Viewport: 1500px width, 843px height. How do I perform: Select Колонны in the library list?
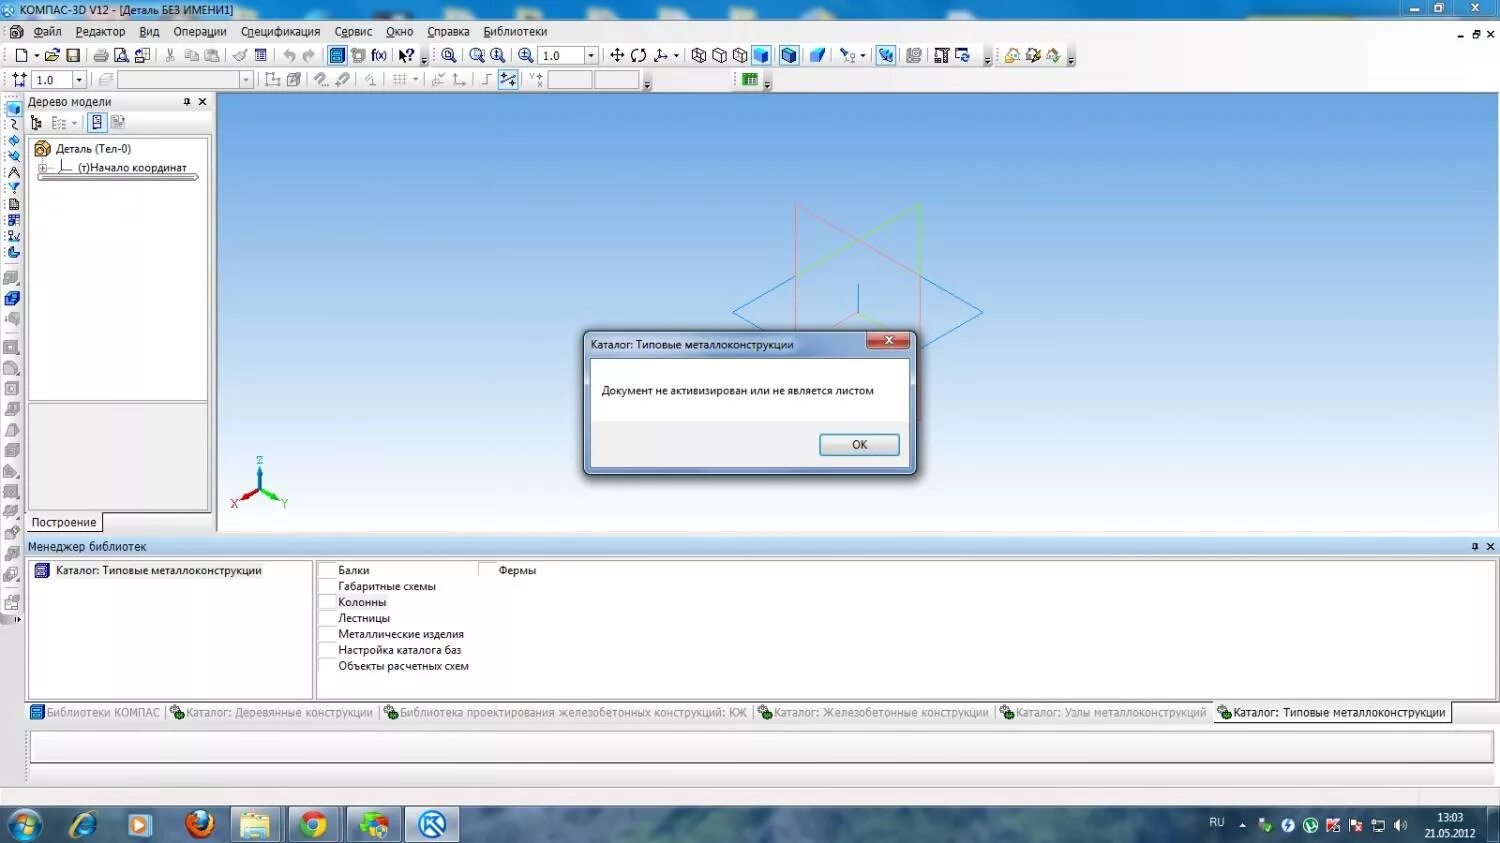362,603
